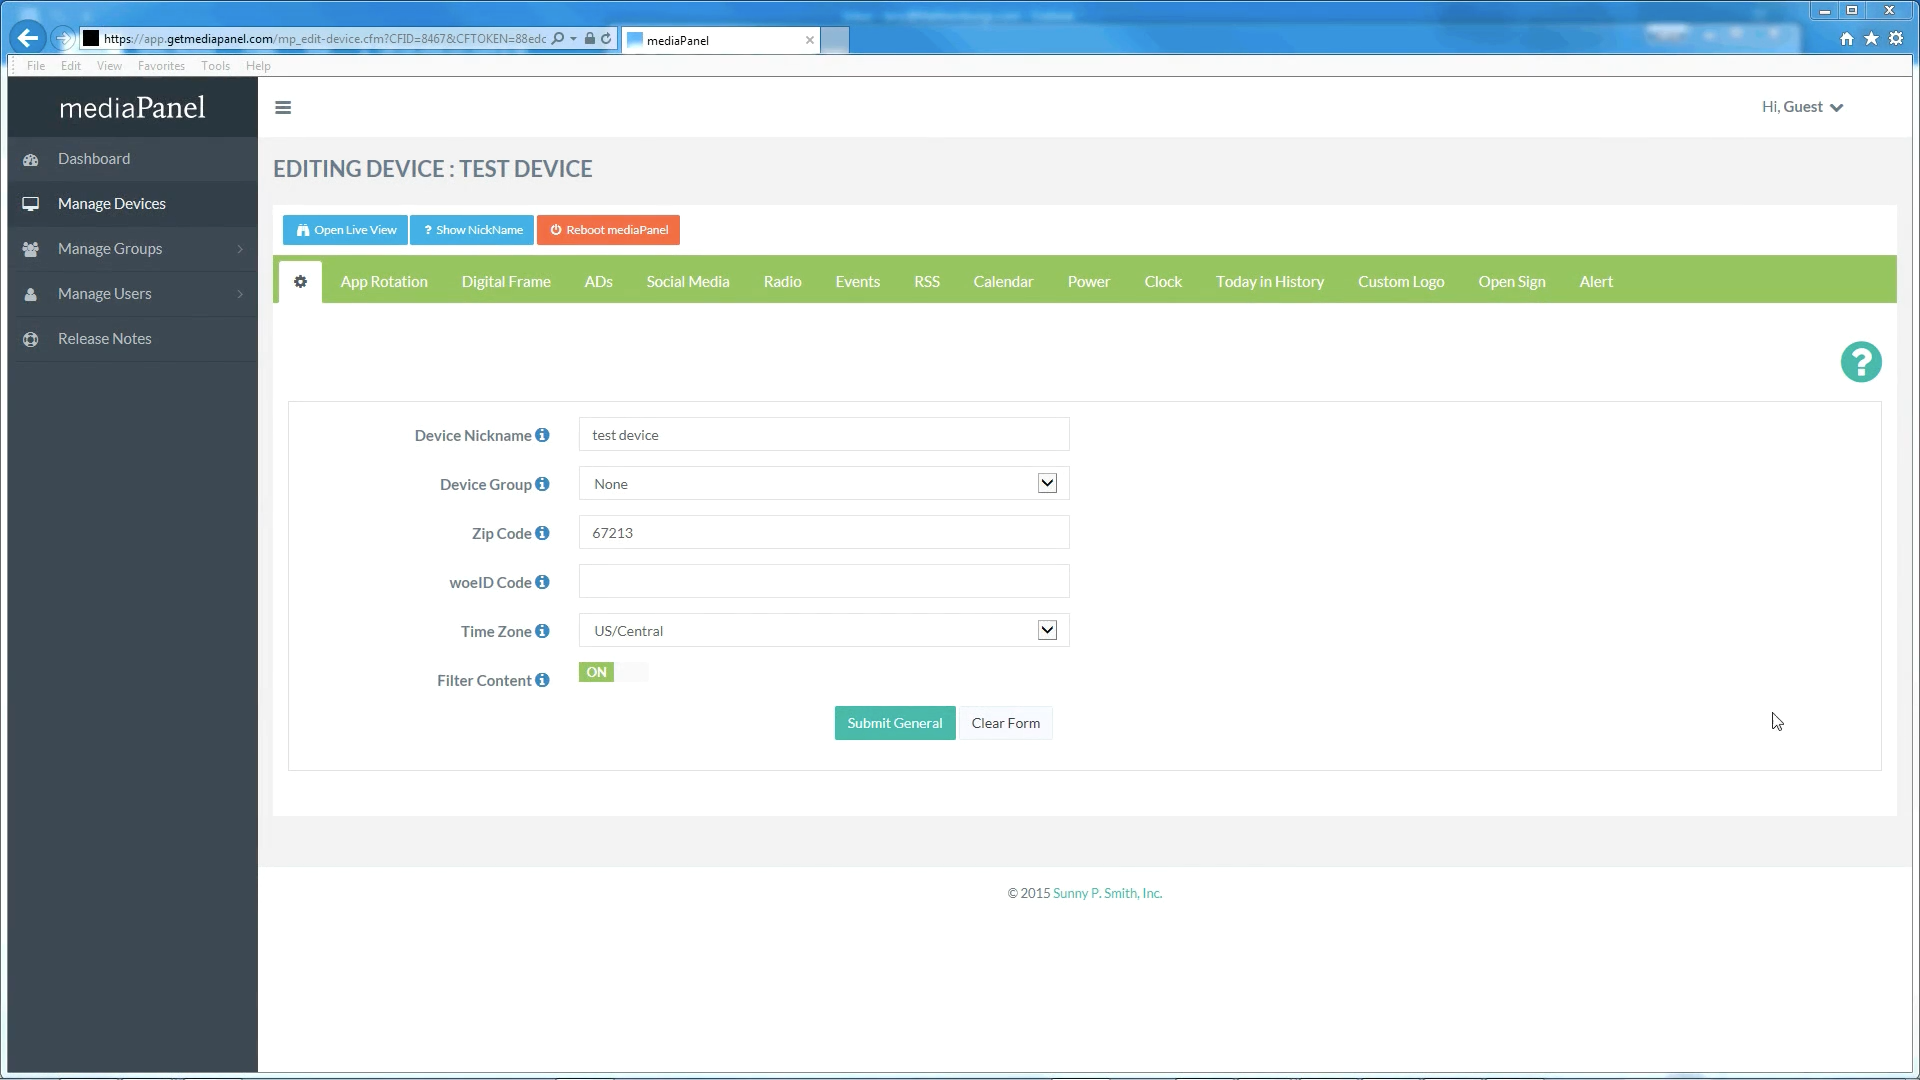The height and width of the screenshot is (1080, 1920).
Task: Switch to the App Rotation tab
Action: pos(384,282)
